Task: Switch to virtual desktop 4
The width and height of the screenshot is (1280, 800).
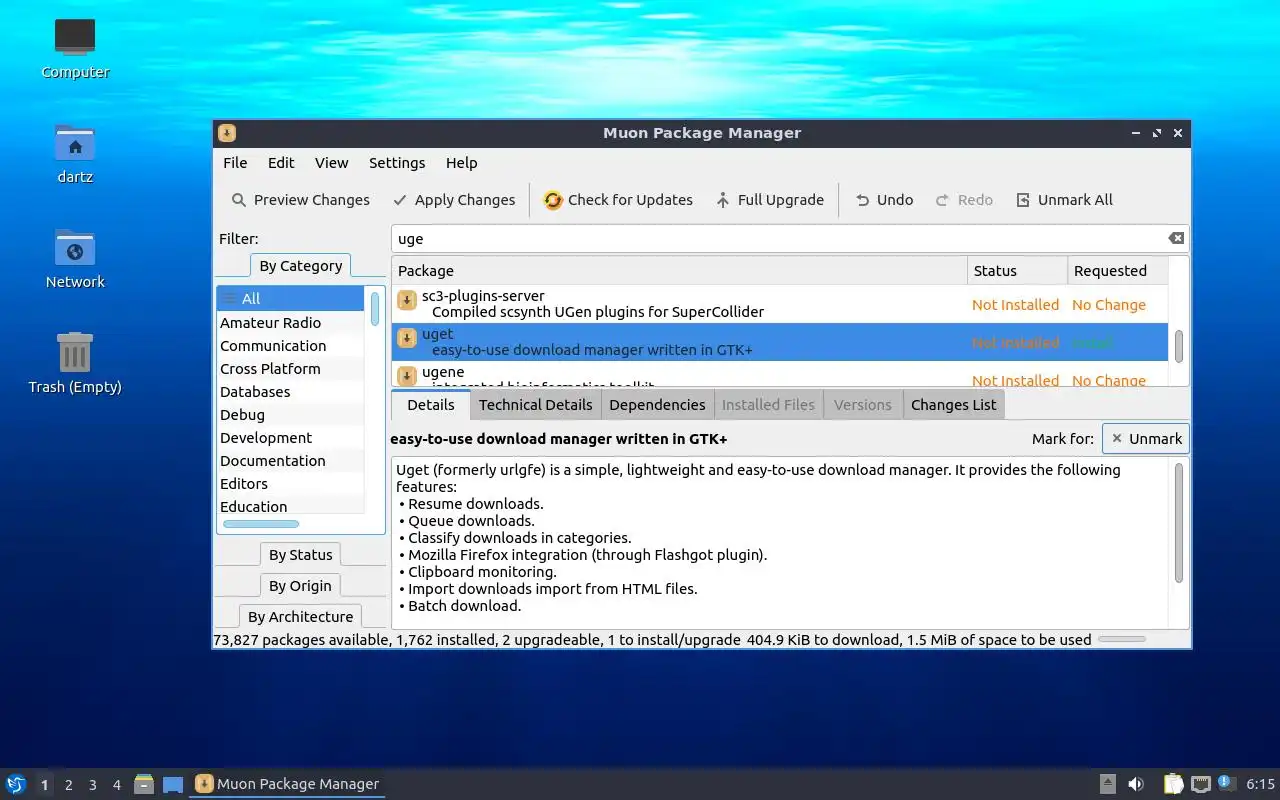Action: click(117, 785)
